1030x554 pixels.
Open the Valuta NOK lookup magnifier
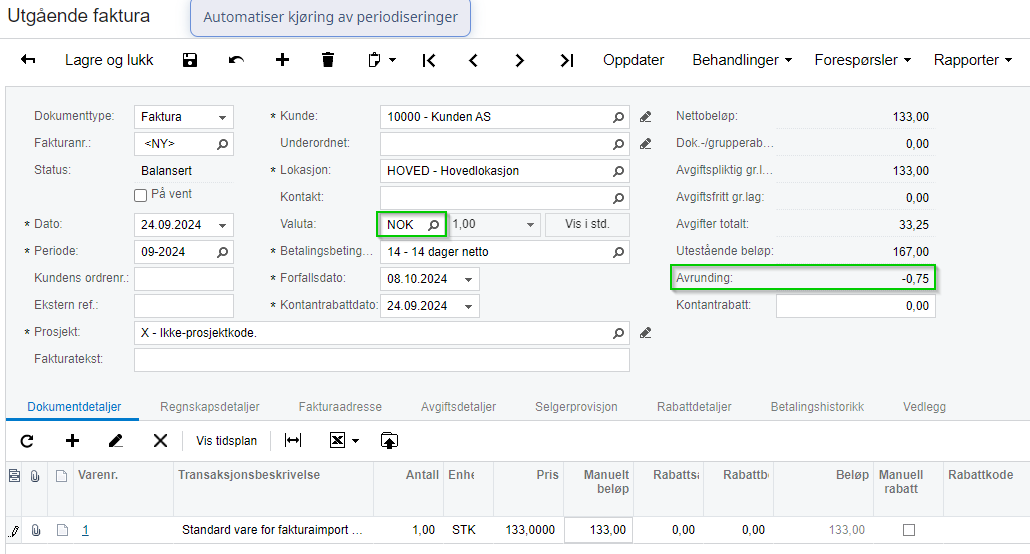point(434,225)
